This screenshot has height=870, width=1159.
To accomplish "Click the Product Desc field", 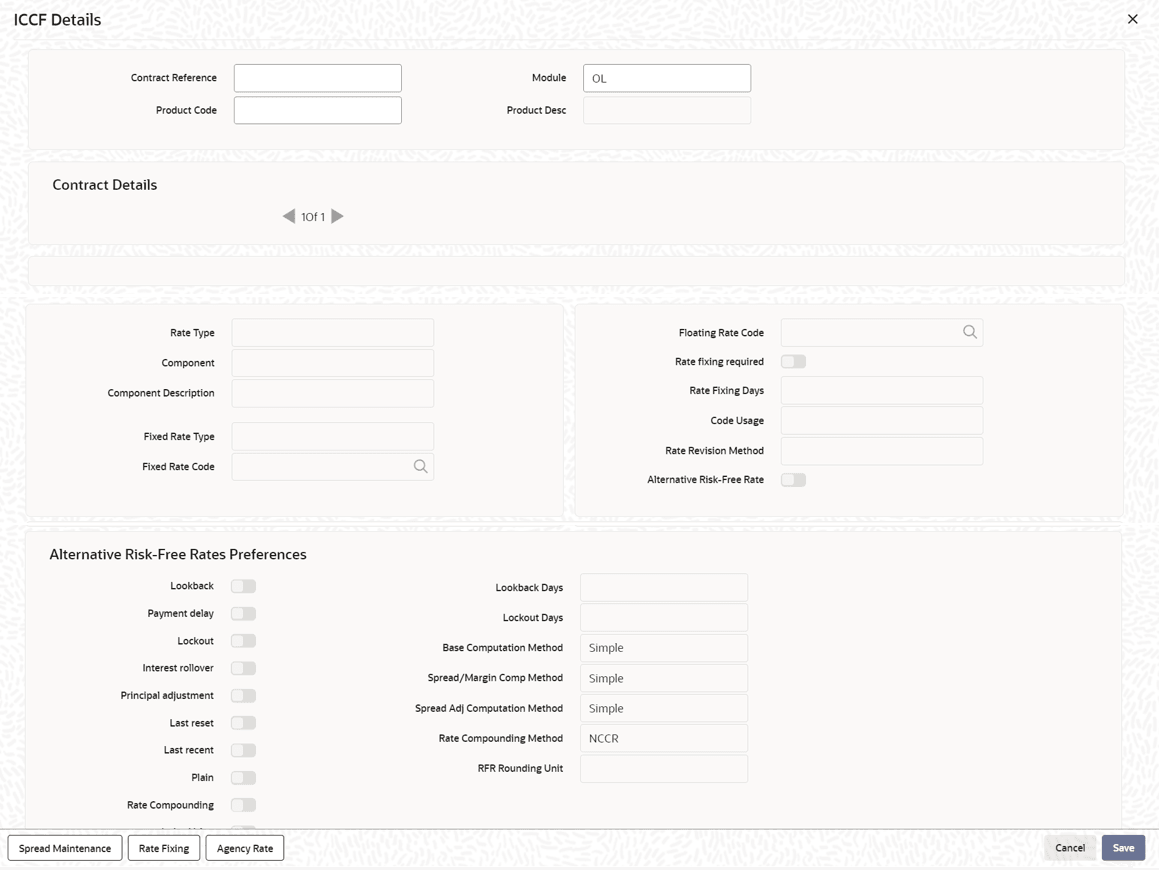I will [x=667, y=110].
